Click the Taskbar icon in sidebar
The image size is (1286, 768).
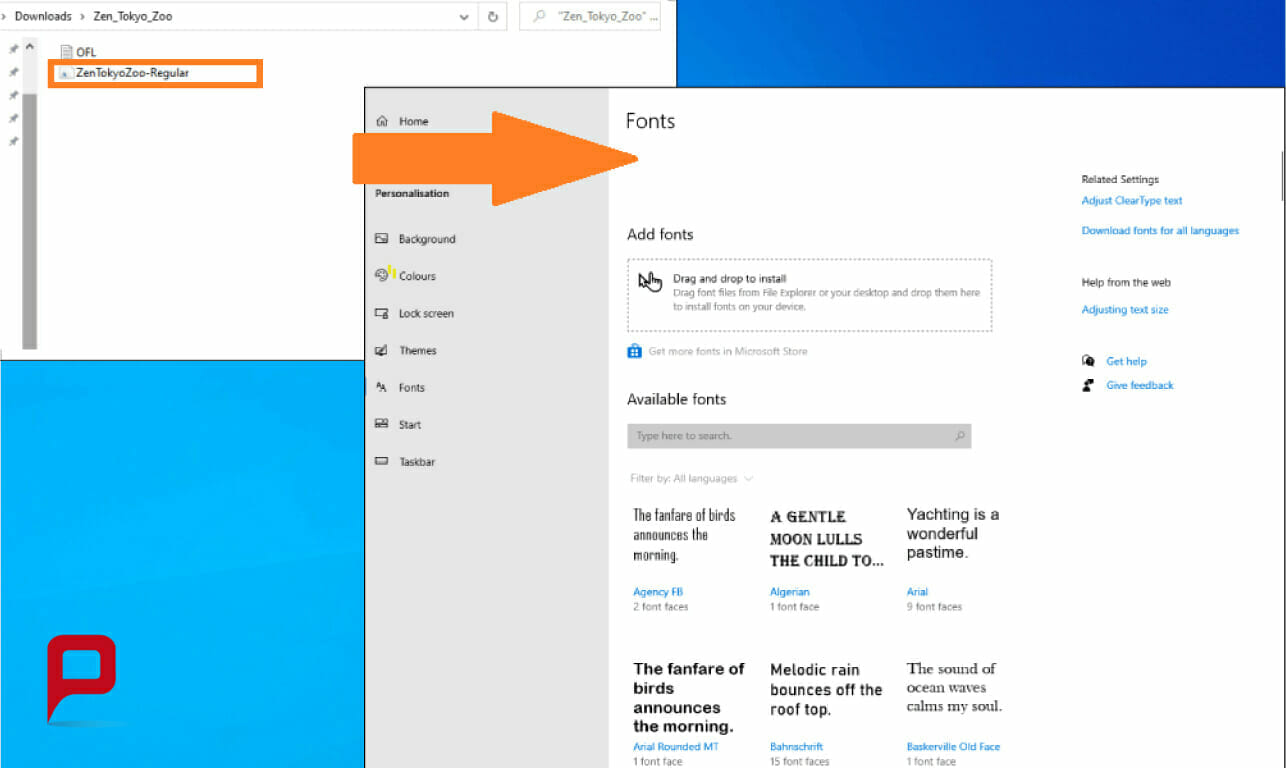click(381, 461)
